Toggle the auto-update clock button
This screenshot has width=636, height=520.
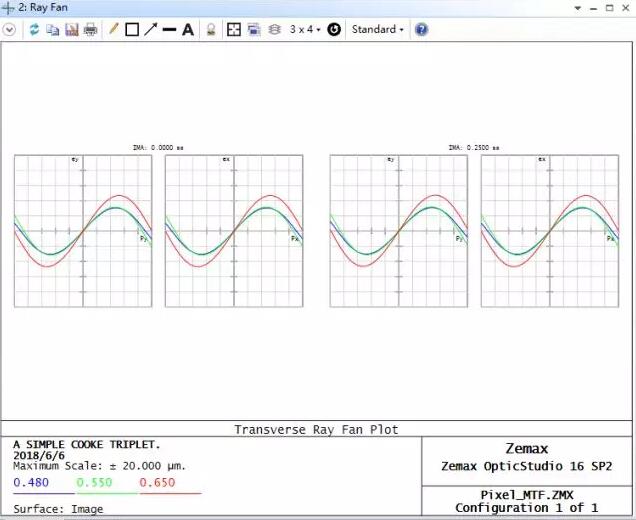pos(334,29)
